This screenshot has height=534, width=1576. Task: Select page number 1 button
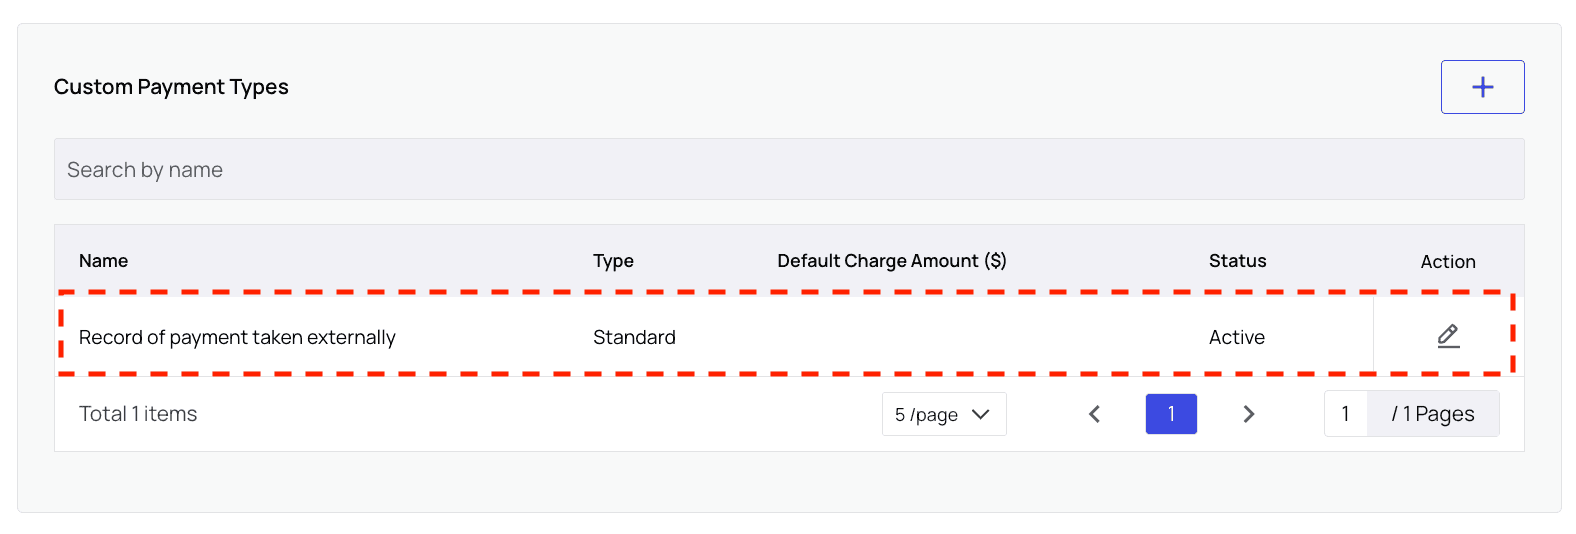[1171, 414]
